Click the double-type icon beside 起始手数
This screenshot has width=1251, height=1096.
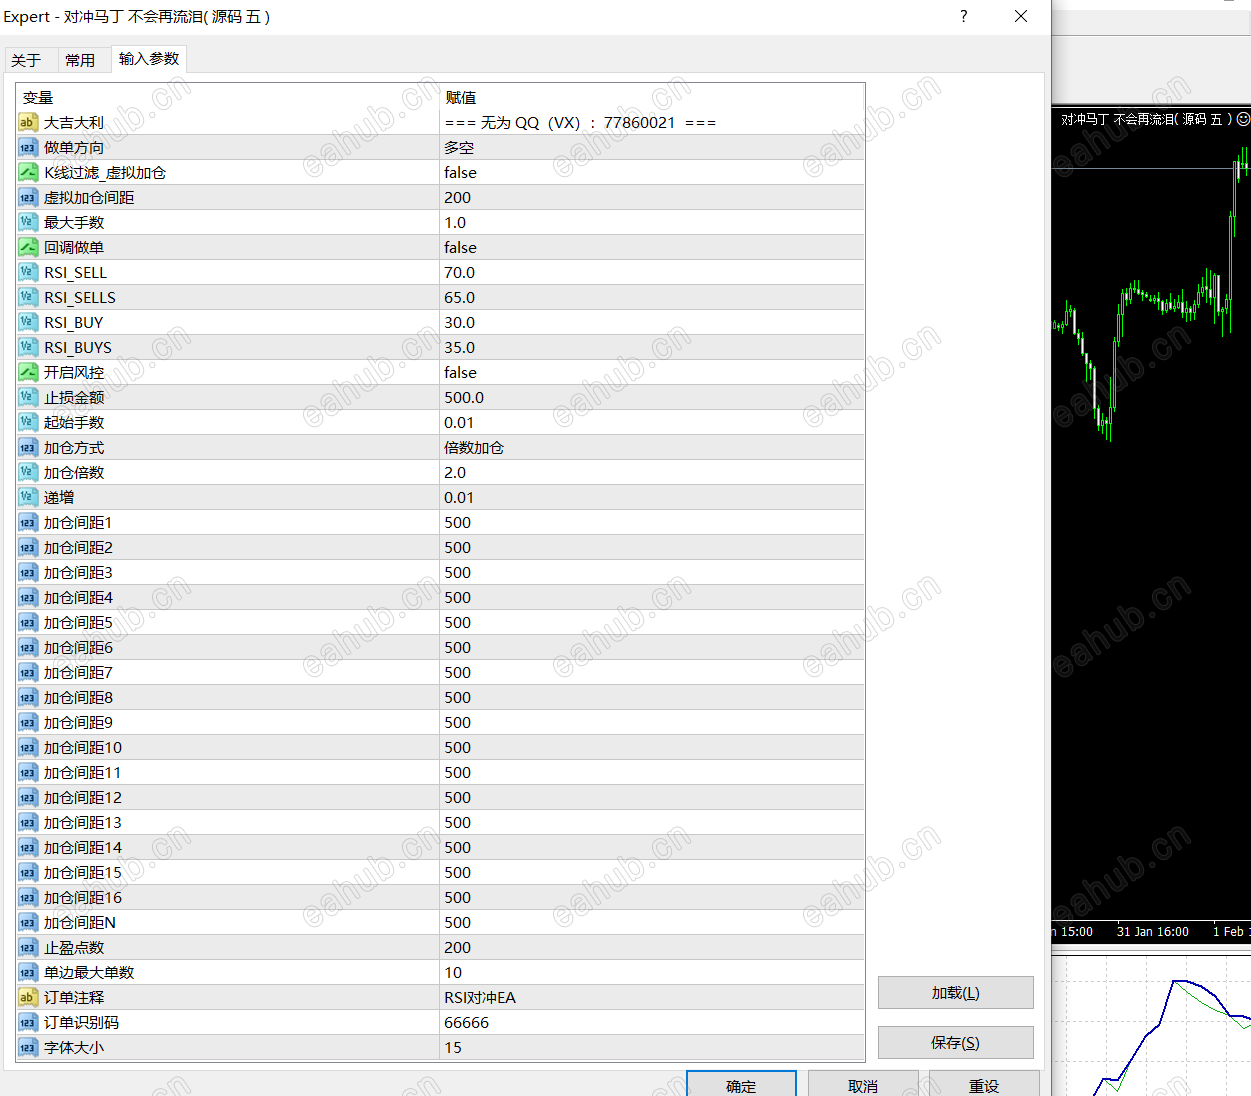click(28, 422)
